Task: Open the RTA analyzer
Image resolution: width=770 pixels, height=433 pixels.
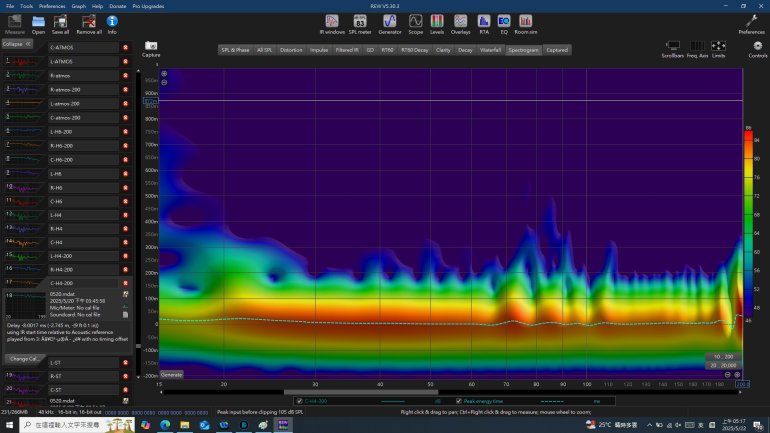Action: click(483, 22)
